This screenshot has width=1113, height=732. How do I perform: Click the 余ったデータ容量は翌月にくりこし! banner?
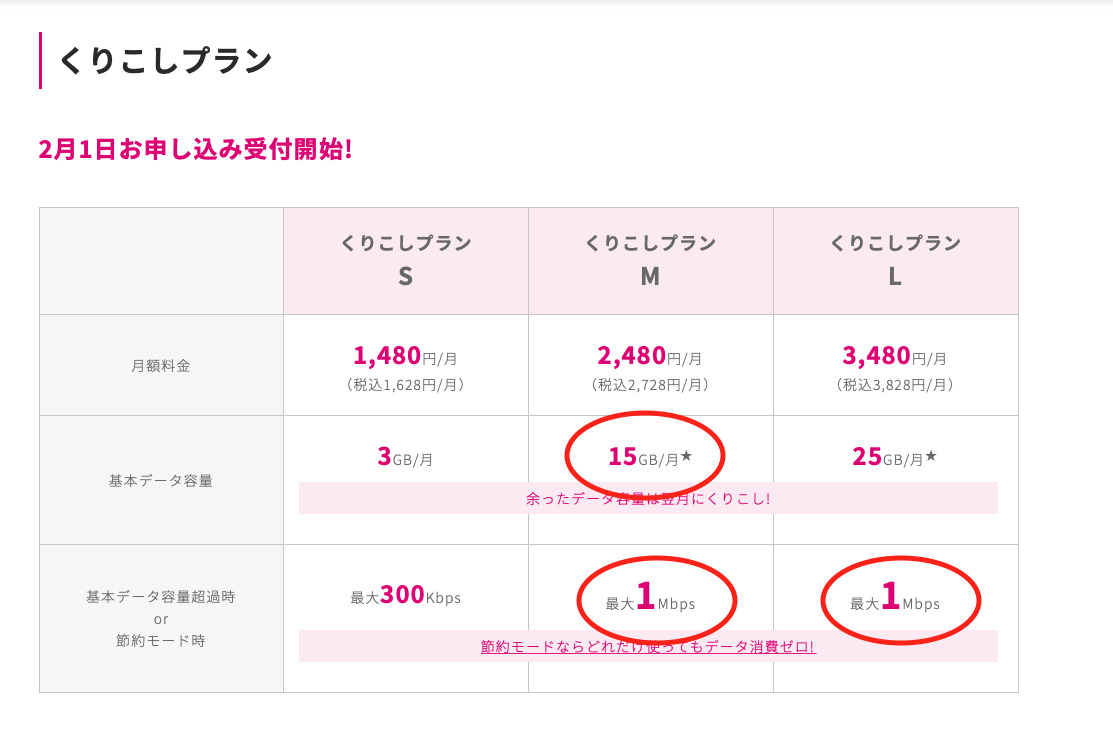click(648, 498)
